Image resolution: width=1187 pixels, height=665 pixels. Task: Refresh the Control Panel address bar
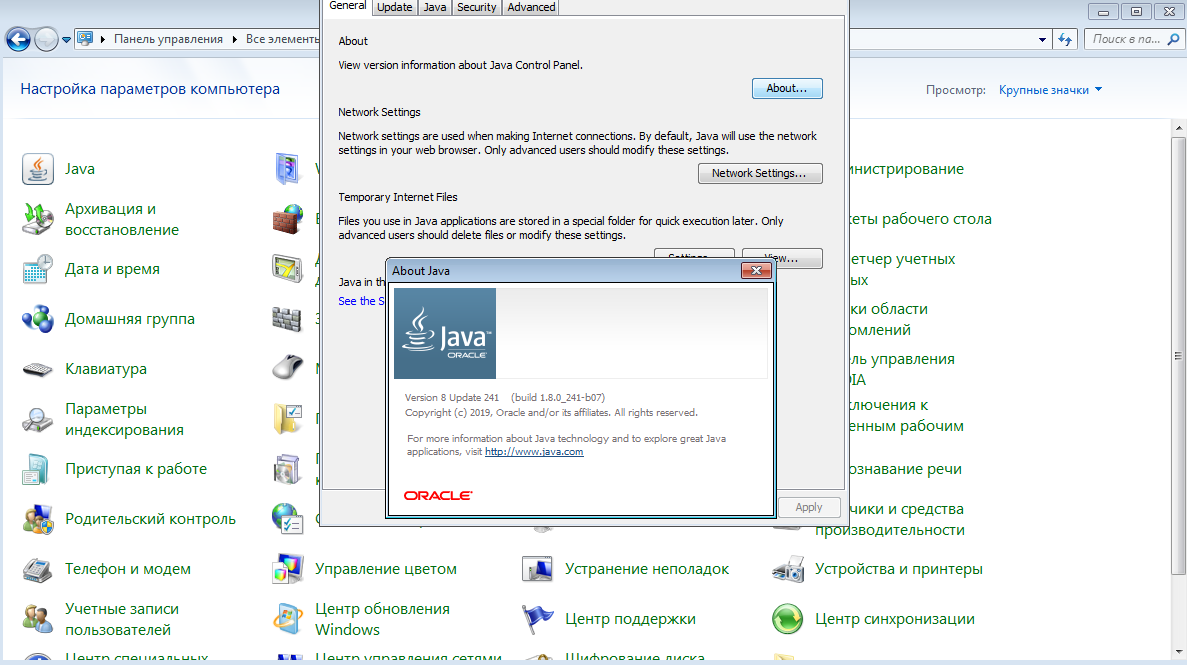pyautogui.click(x=1065, y=39)
